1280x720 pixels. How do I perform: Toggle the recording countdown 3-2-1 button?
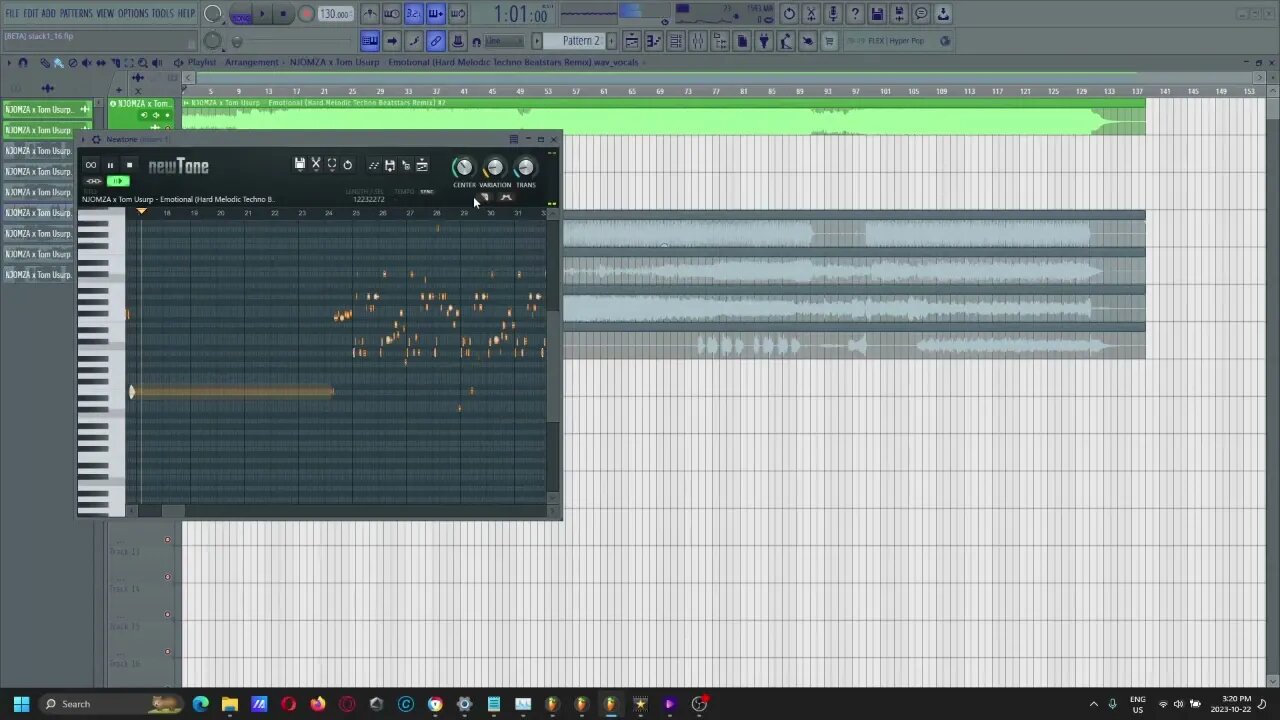pos(414,14)
